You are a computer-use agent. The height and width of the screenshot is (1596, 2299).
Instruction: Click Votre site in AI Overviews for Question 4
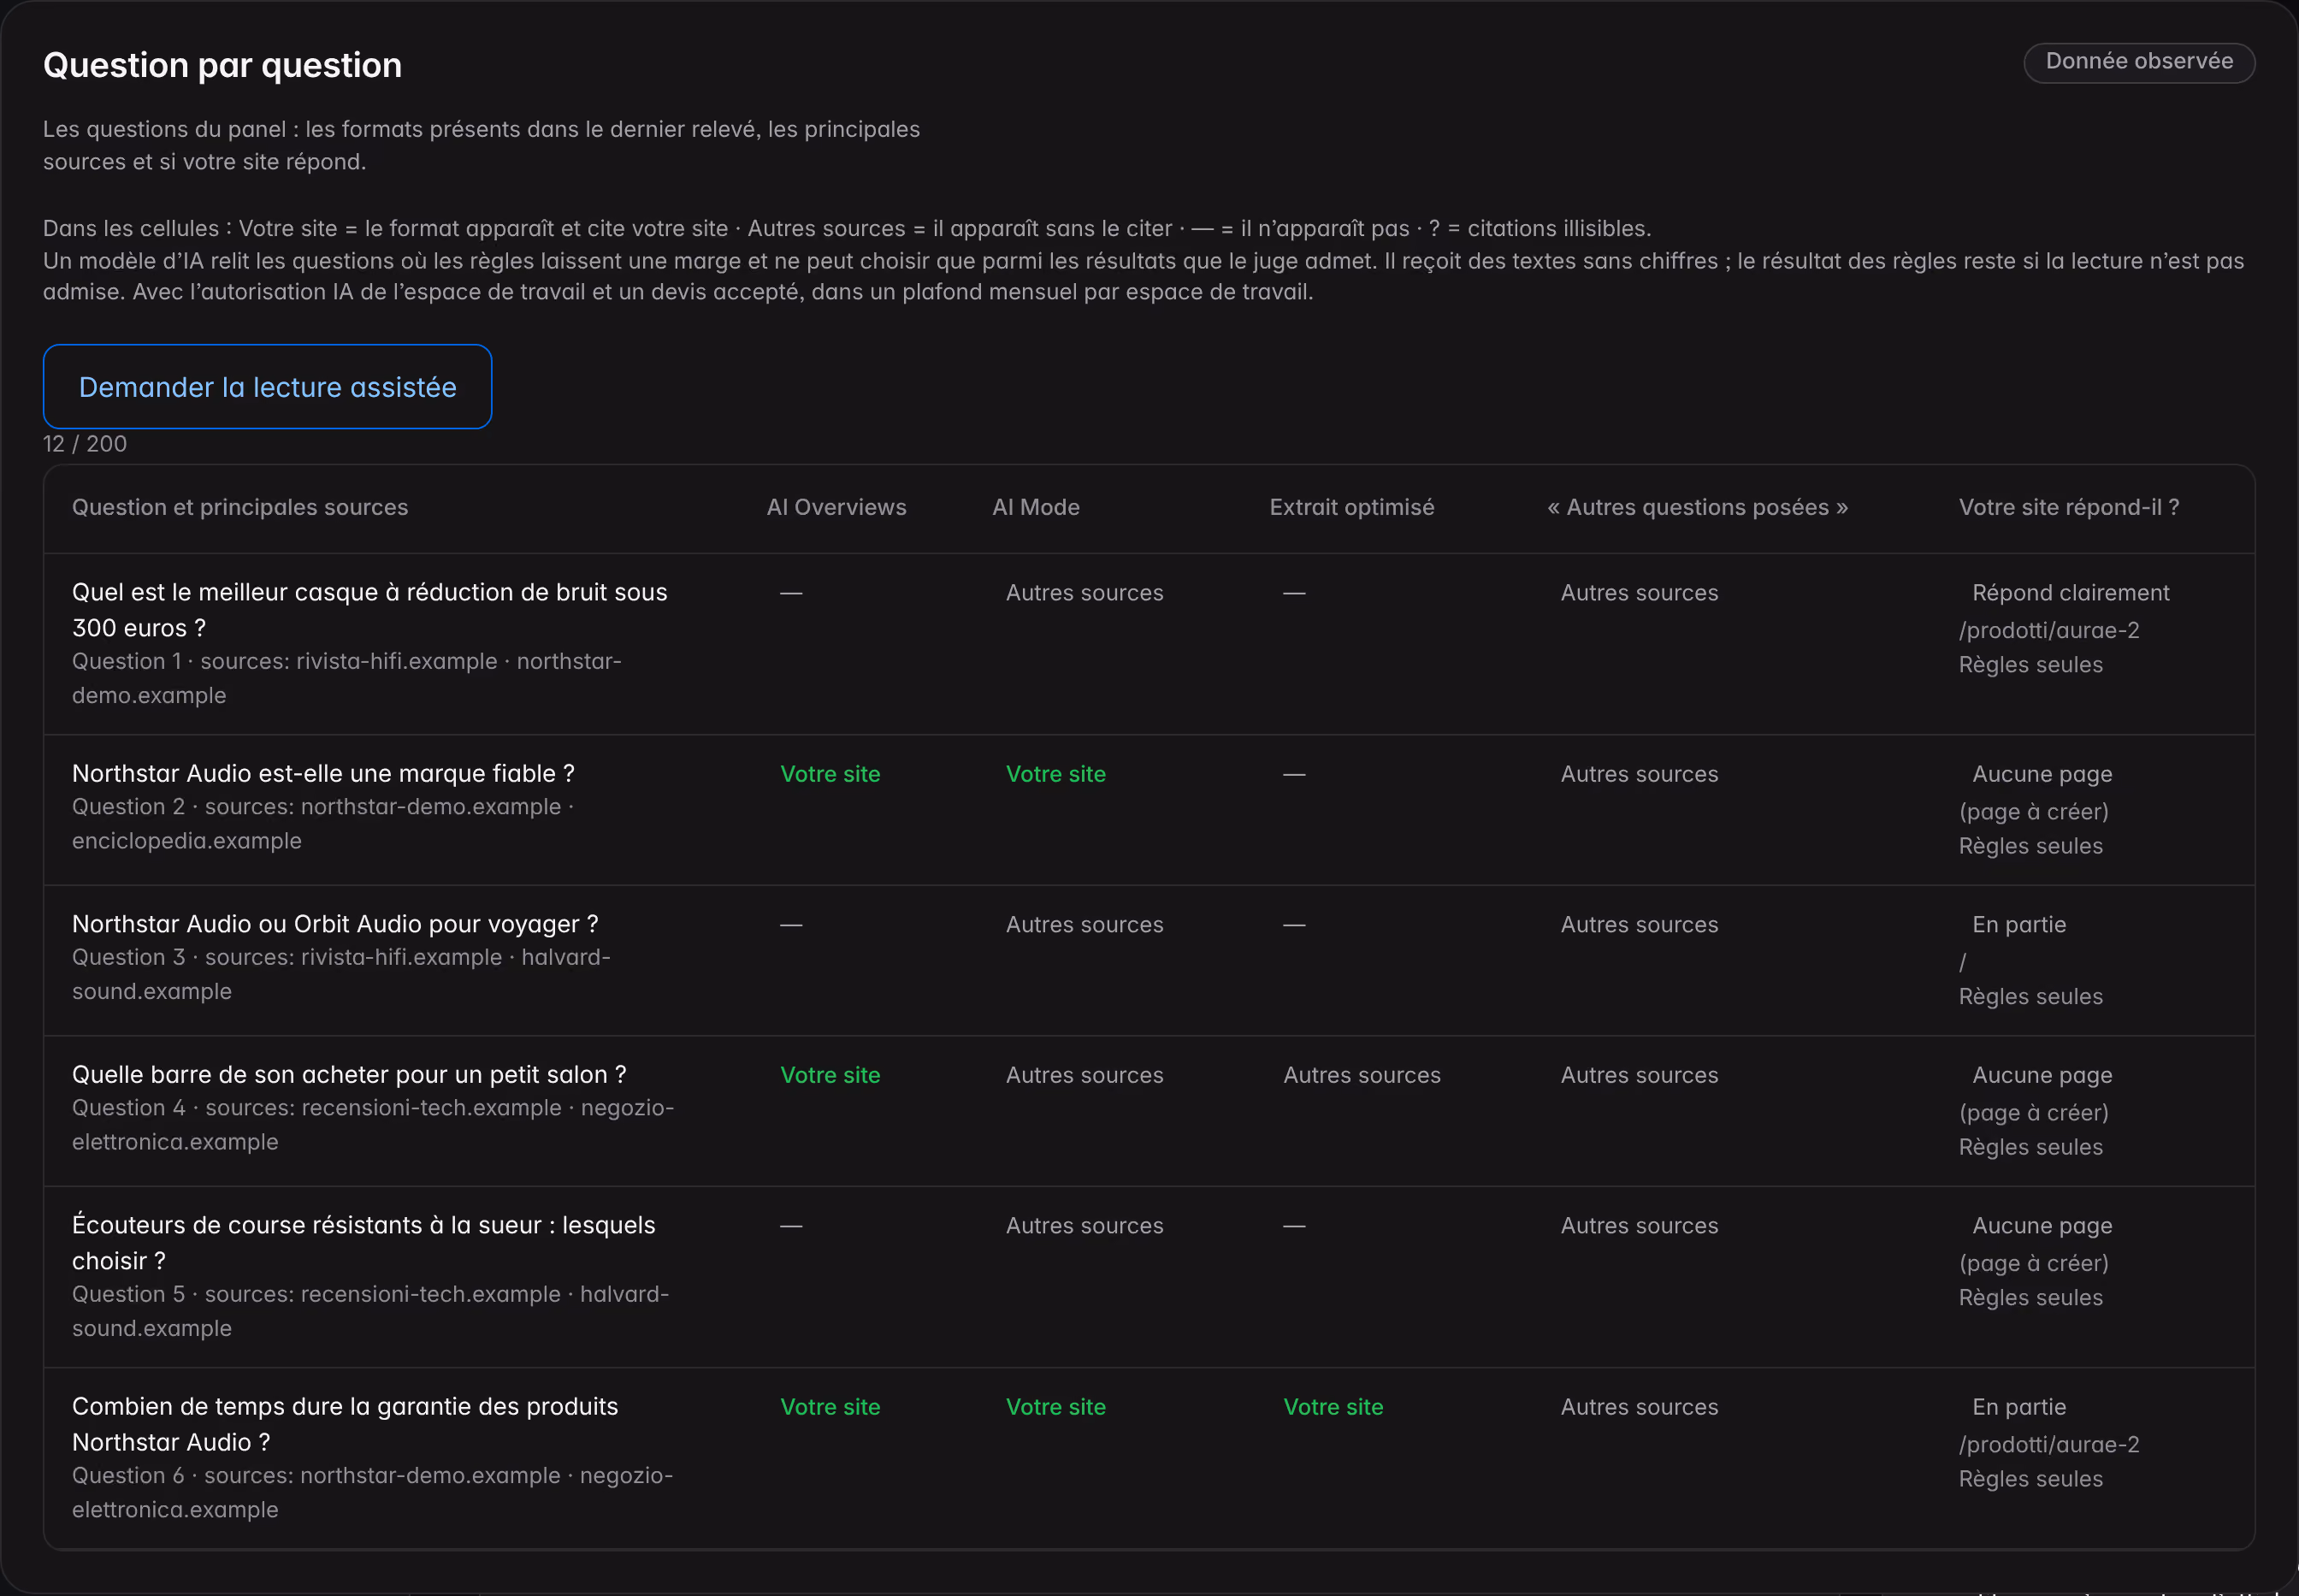(830, 1075)
